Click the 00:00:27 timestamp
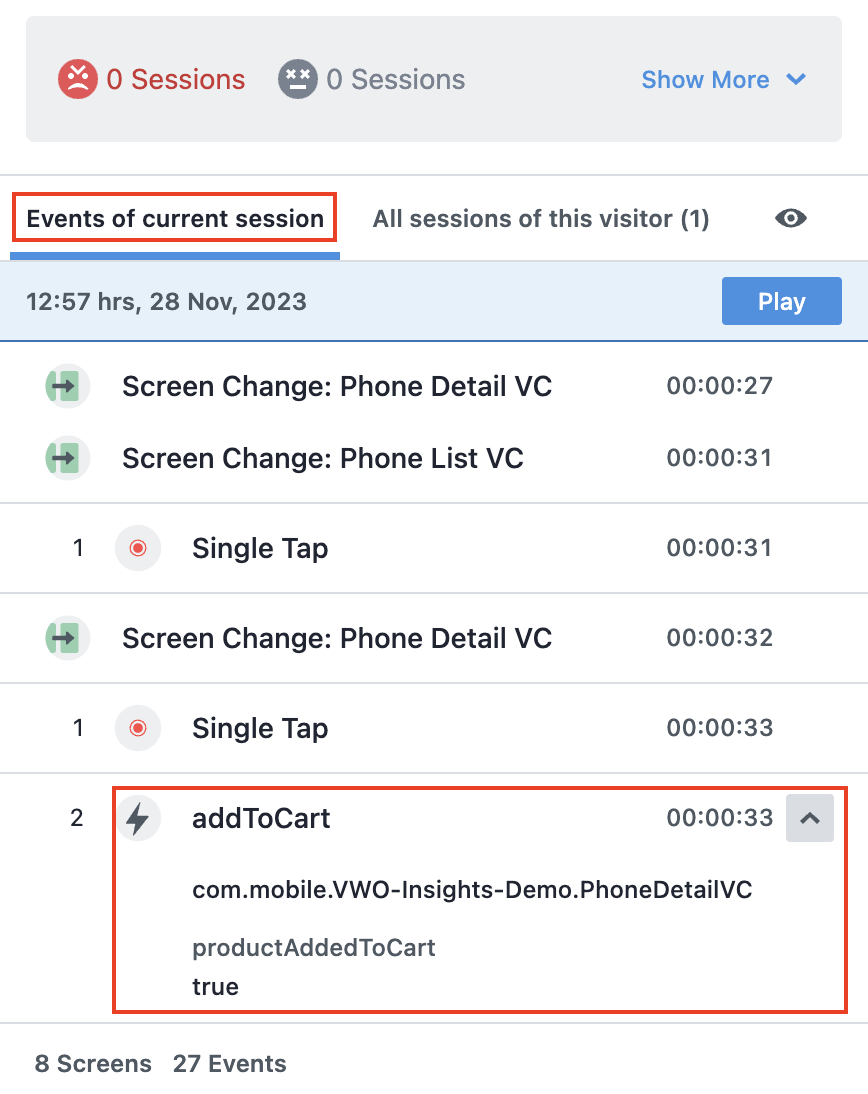This screenshot has height=1094, width=868. 719,386
